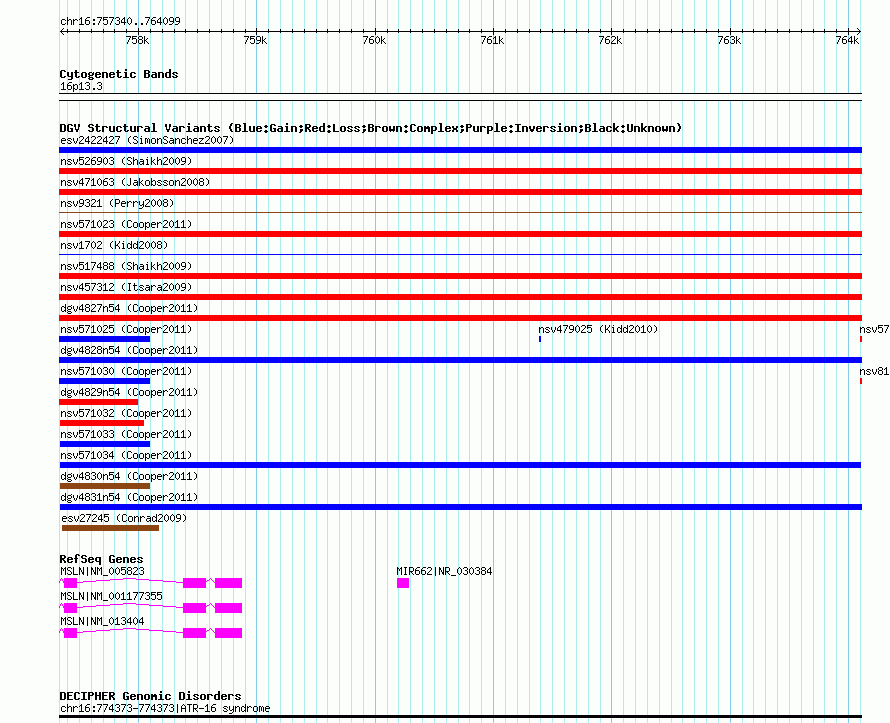Viewport: 890px width, 723px height.
Task: Click the brown bar under dgv4830n54
Action: point(104,486)
